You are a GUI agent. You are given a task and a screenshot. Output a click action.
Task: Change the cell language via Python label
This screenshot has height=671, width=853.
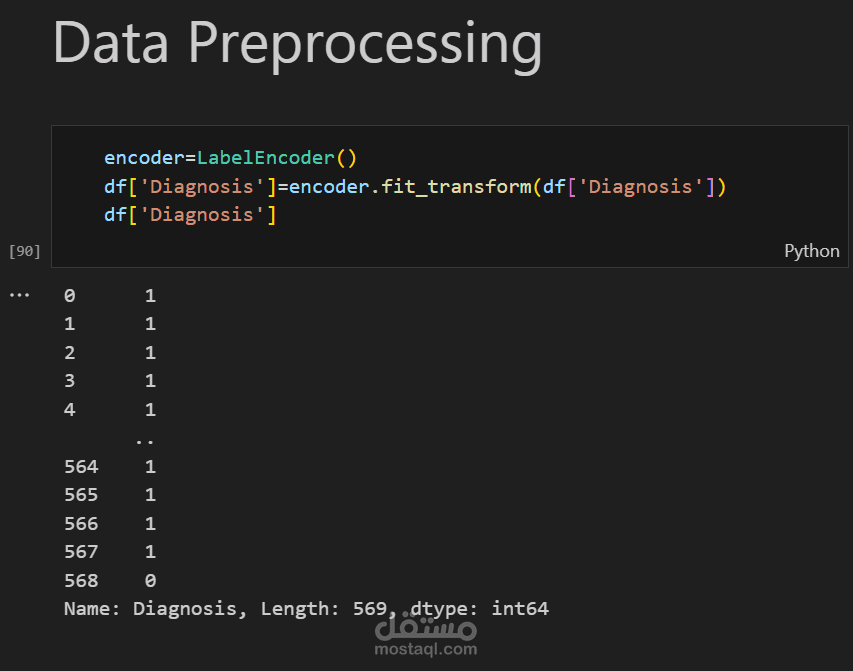click(812, 251)
